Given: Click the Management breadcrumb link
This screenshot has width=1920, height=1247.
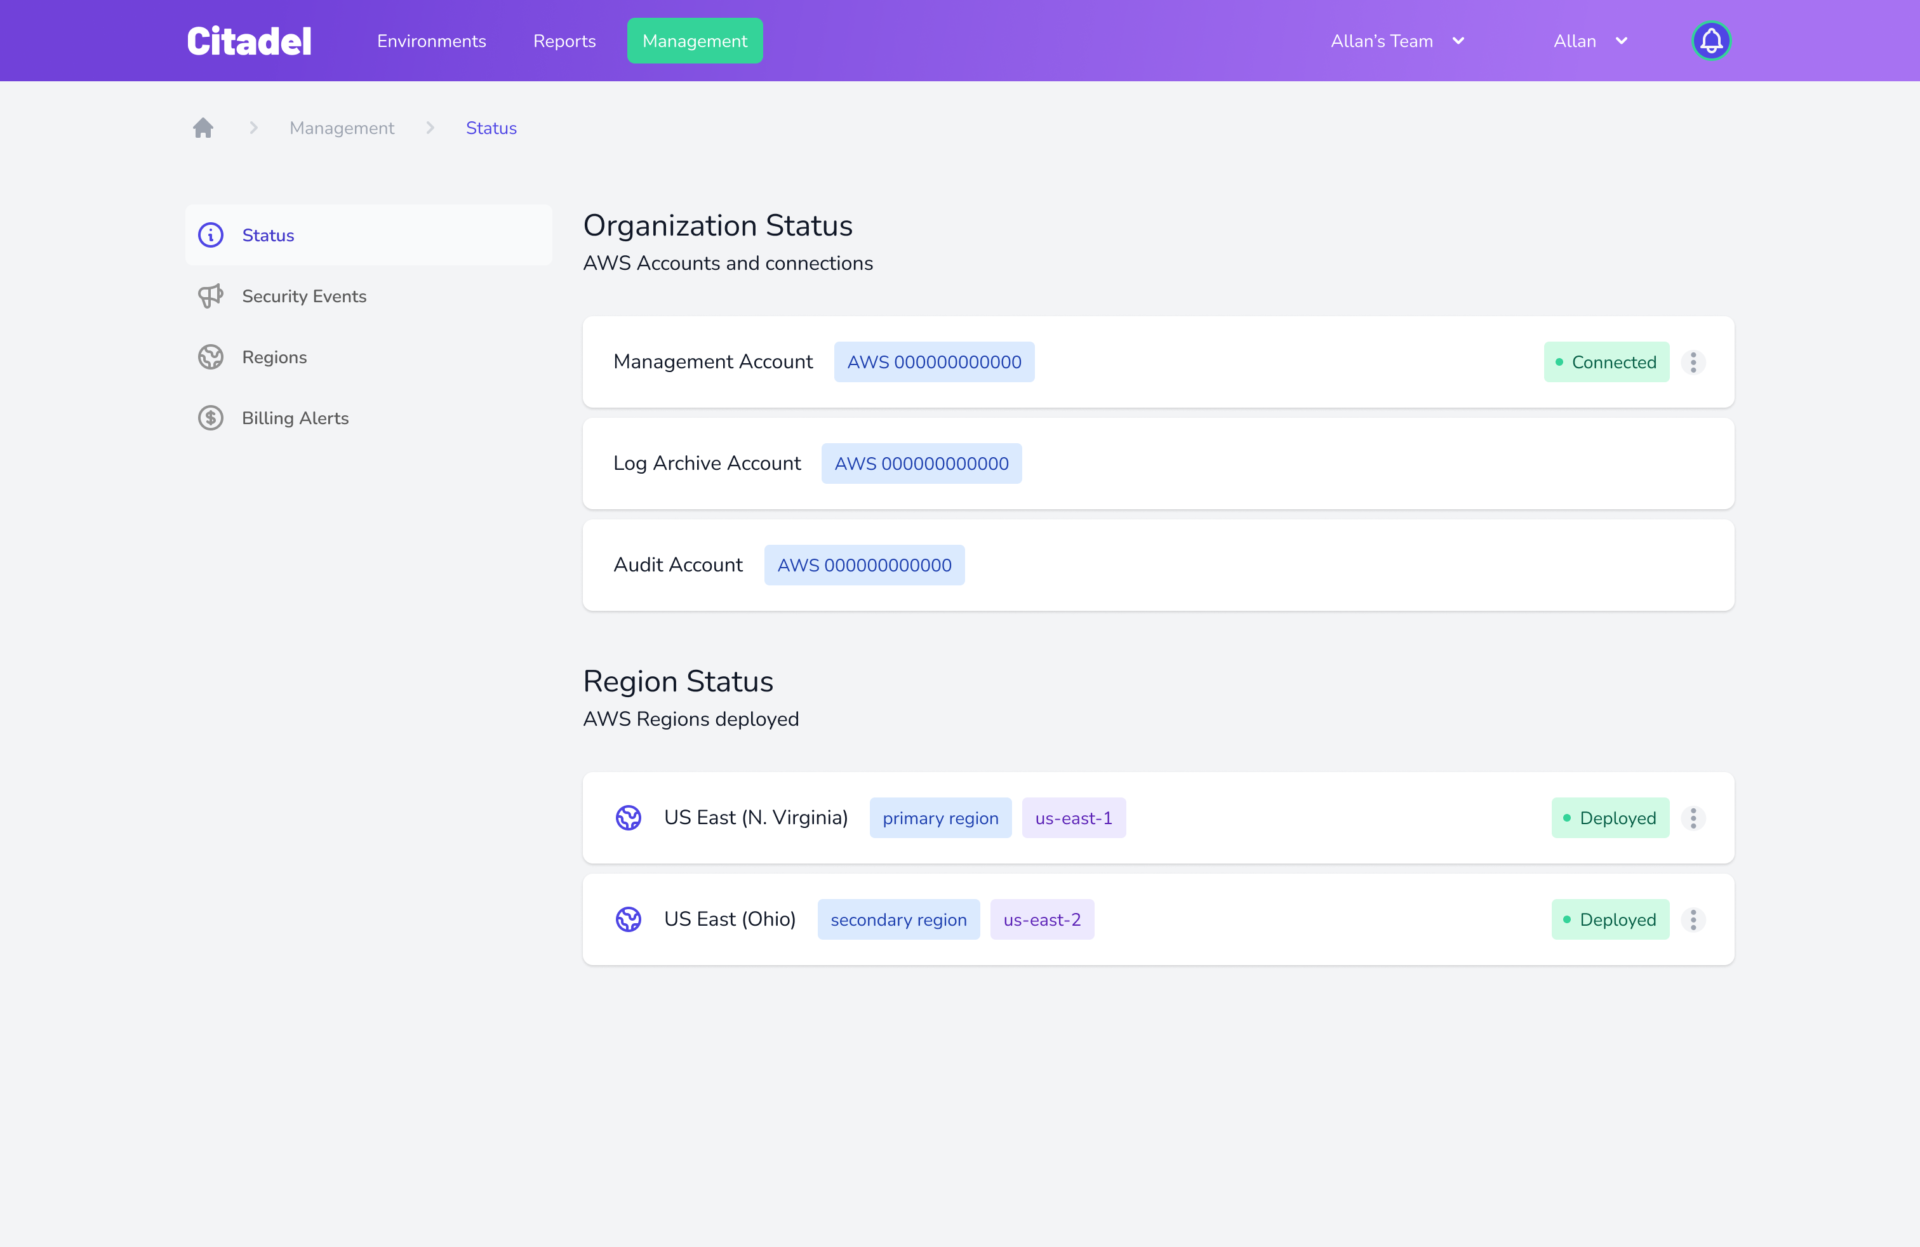Looking at the screenshot, I should coord(342,128).
